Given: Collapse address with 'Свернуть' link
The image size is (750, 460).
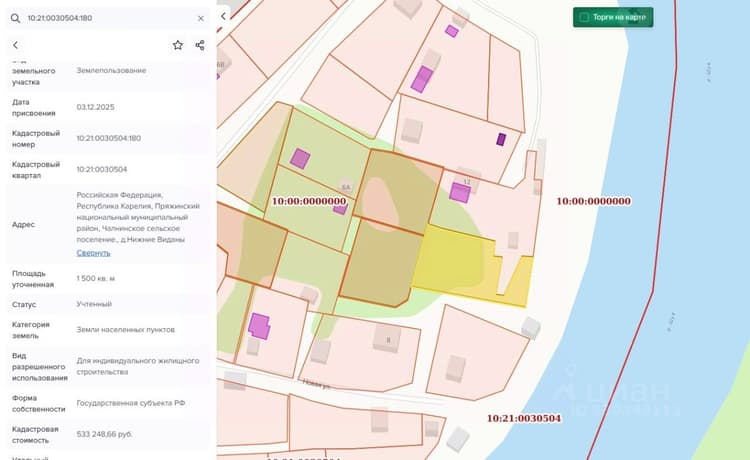Looking at the screenshot, I should pos(93,252).
